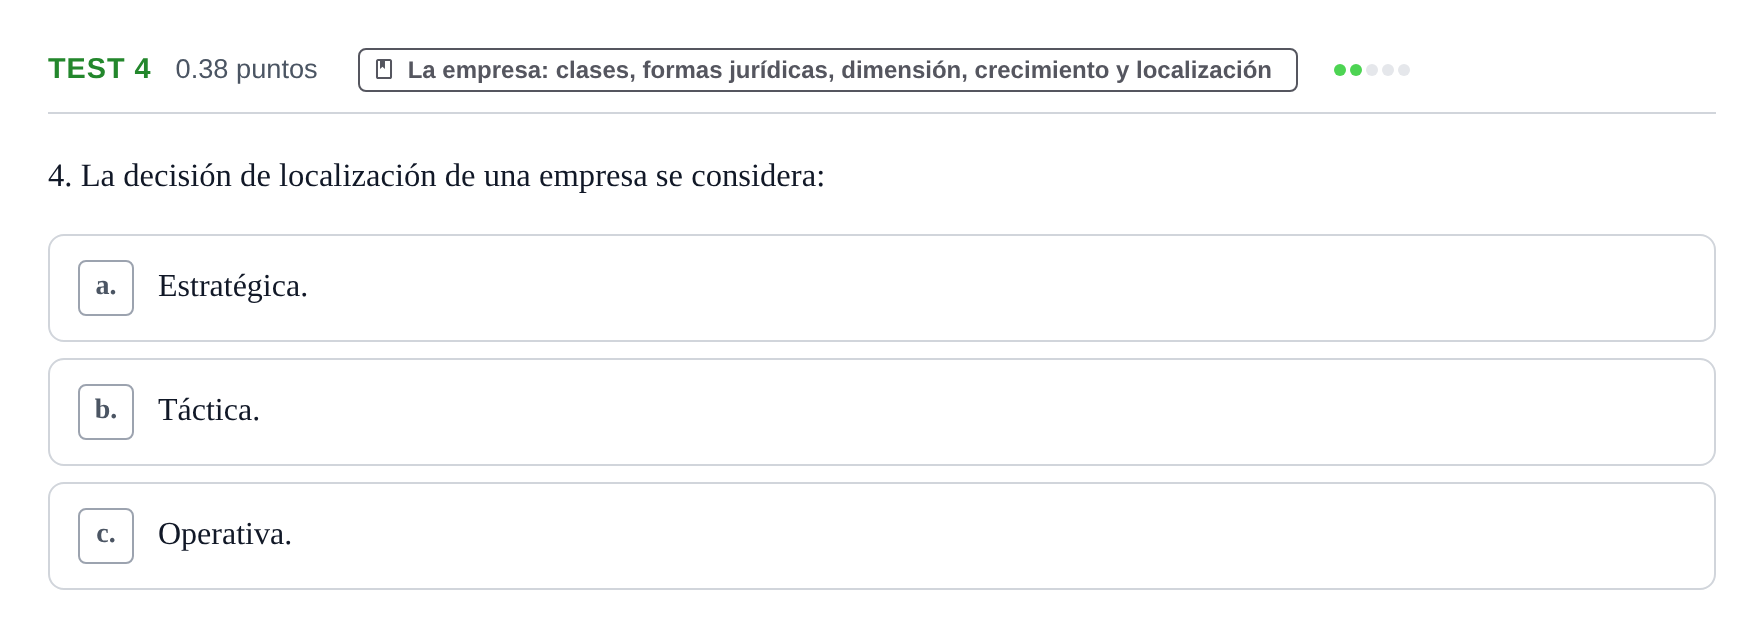
Task: Choose the answer text Táctica.
Action: 209,410
